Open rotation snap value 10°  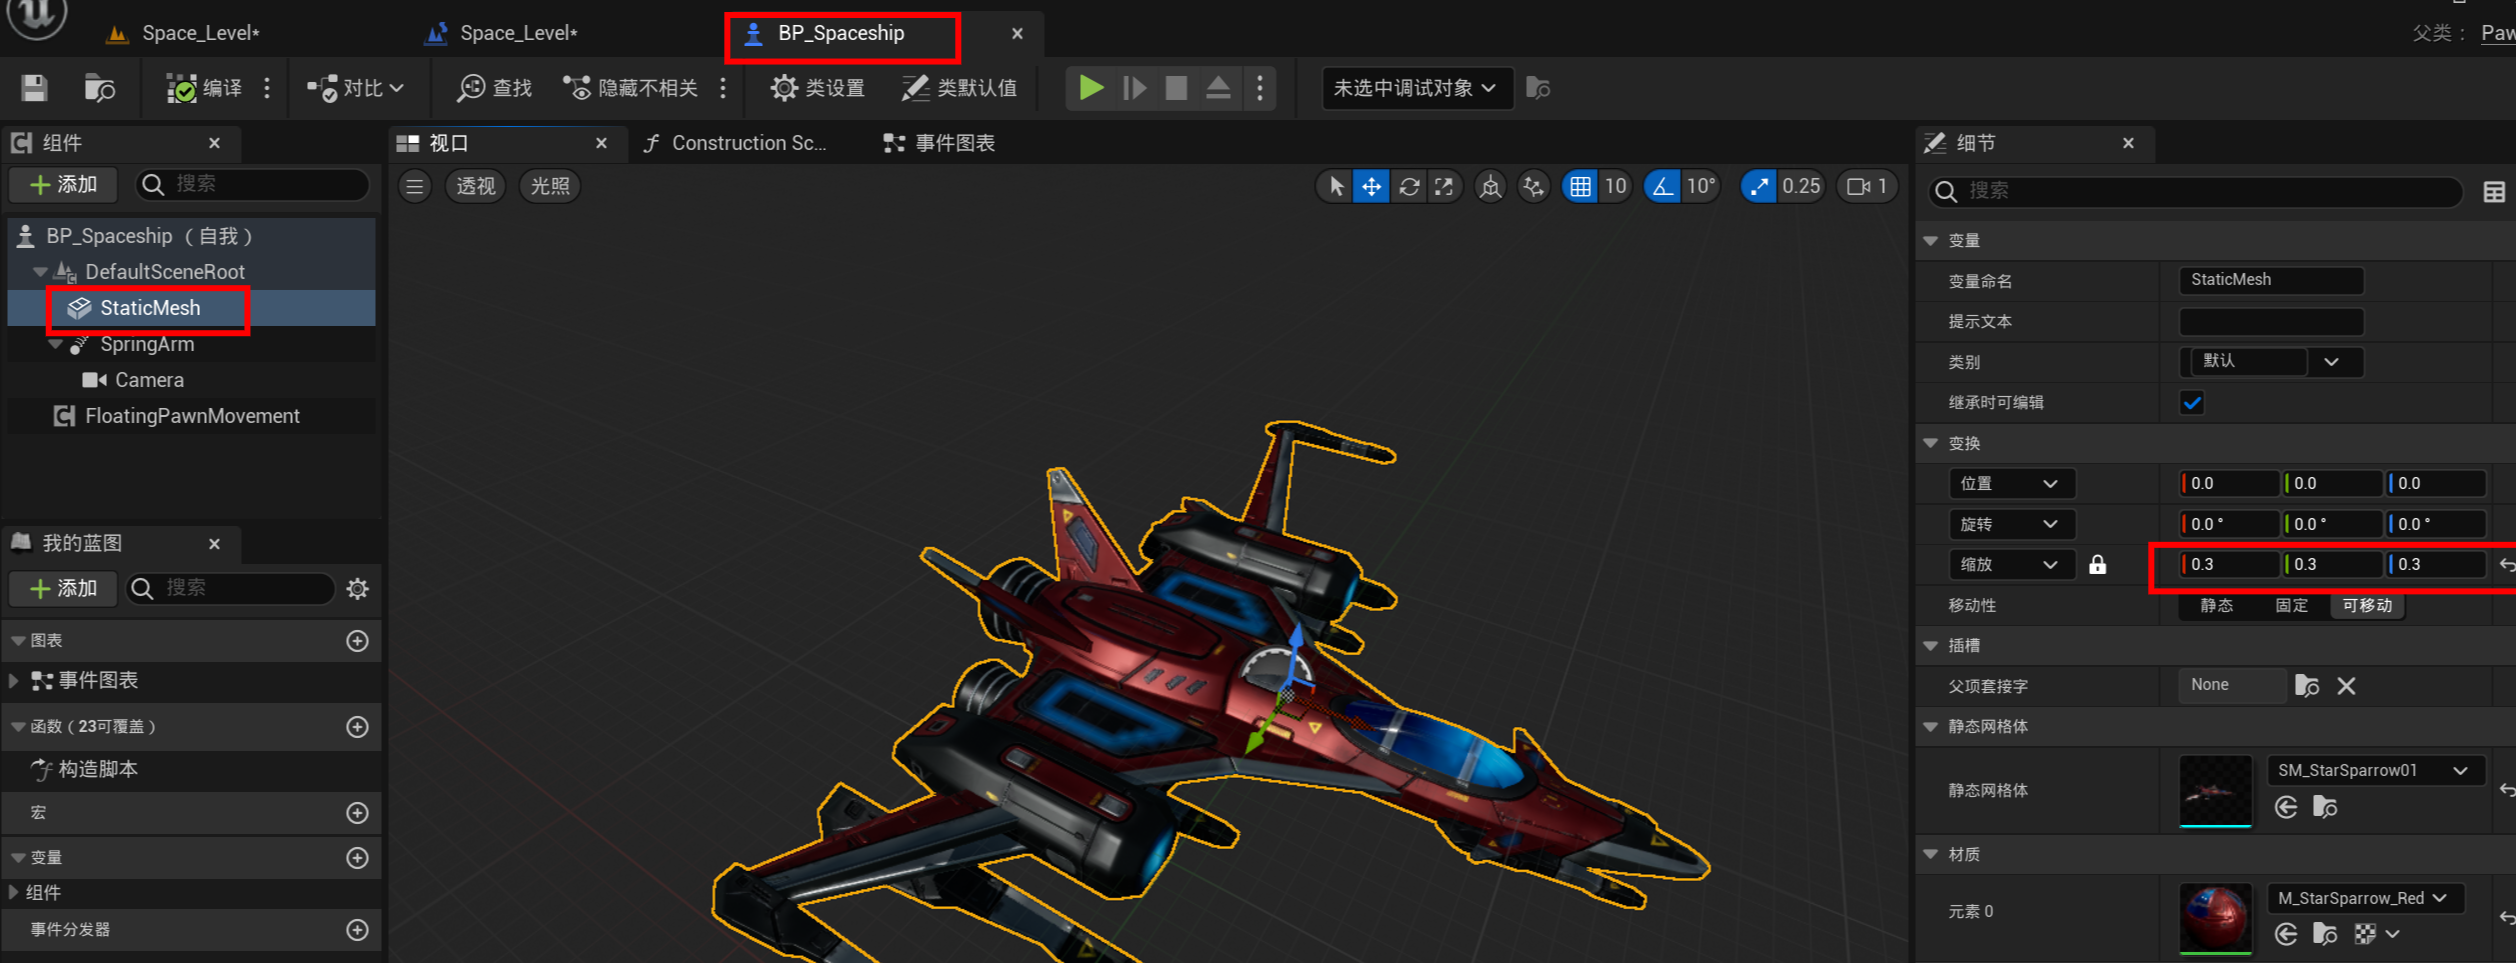point(1701,186)
